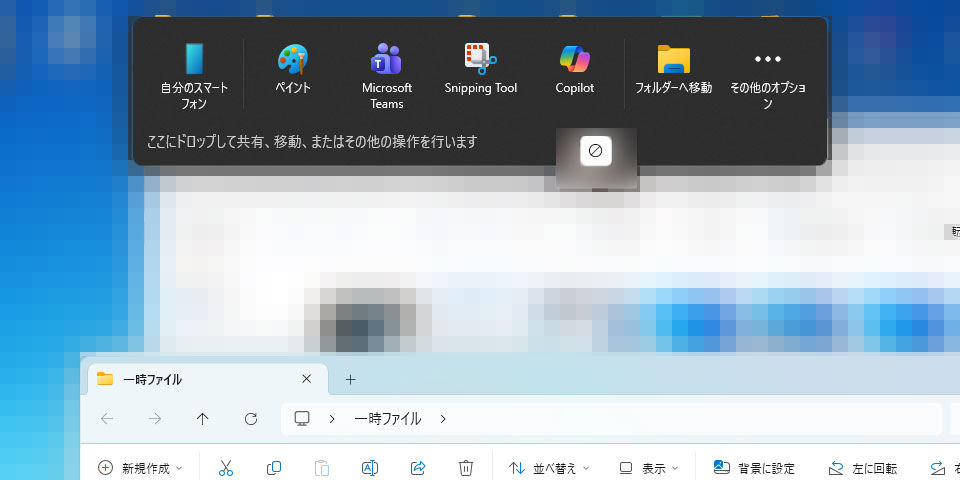
Task: Click the copy icon in toolbar
Action: pyautogui.click(x=273, y=467)
